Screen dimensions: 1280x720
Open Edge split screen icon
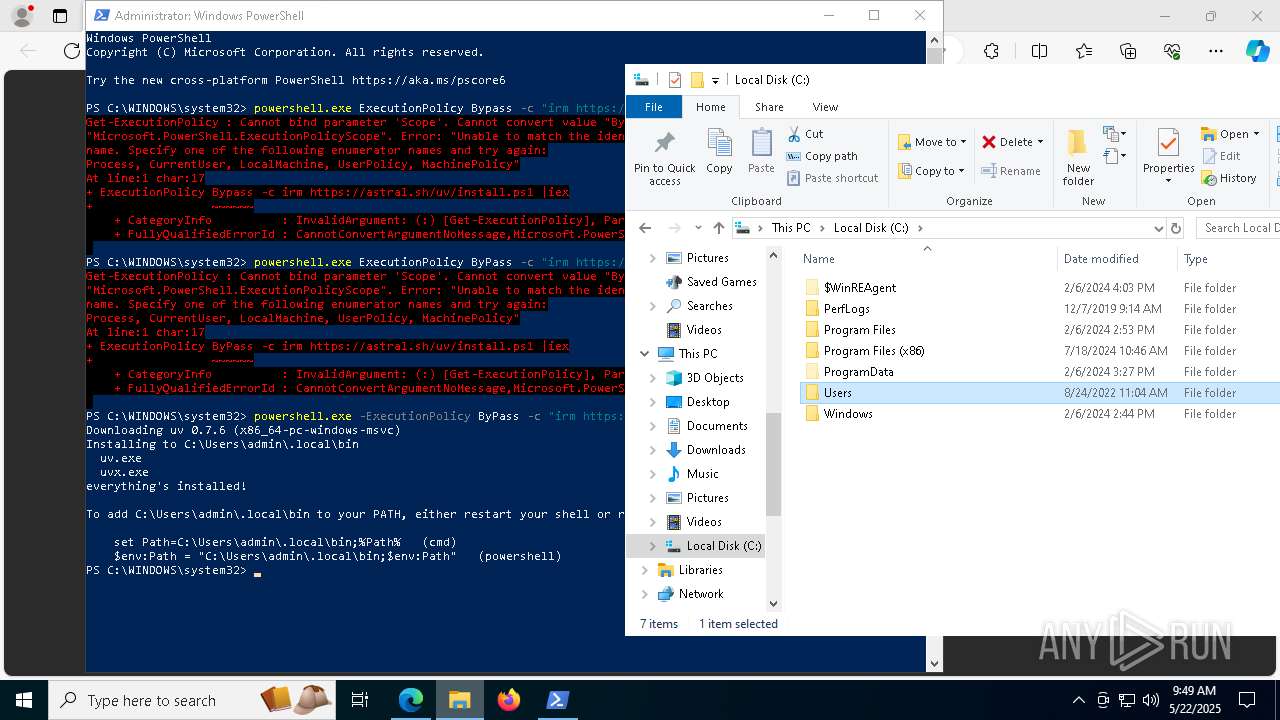click(1039, 51)
